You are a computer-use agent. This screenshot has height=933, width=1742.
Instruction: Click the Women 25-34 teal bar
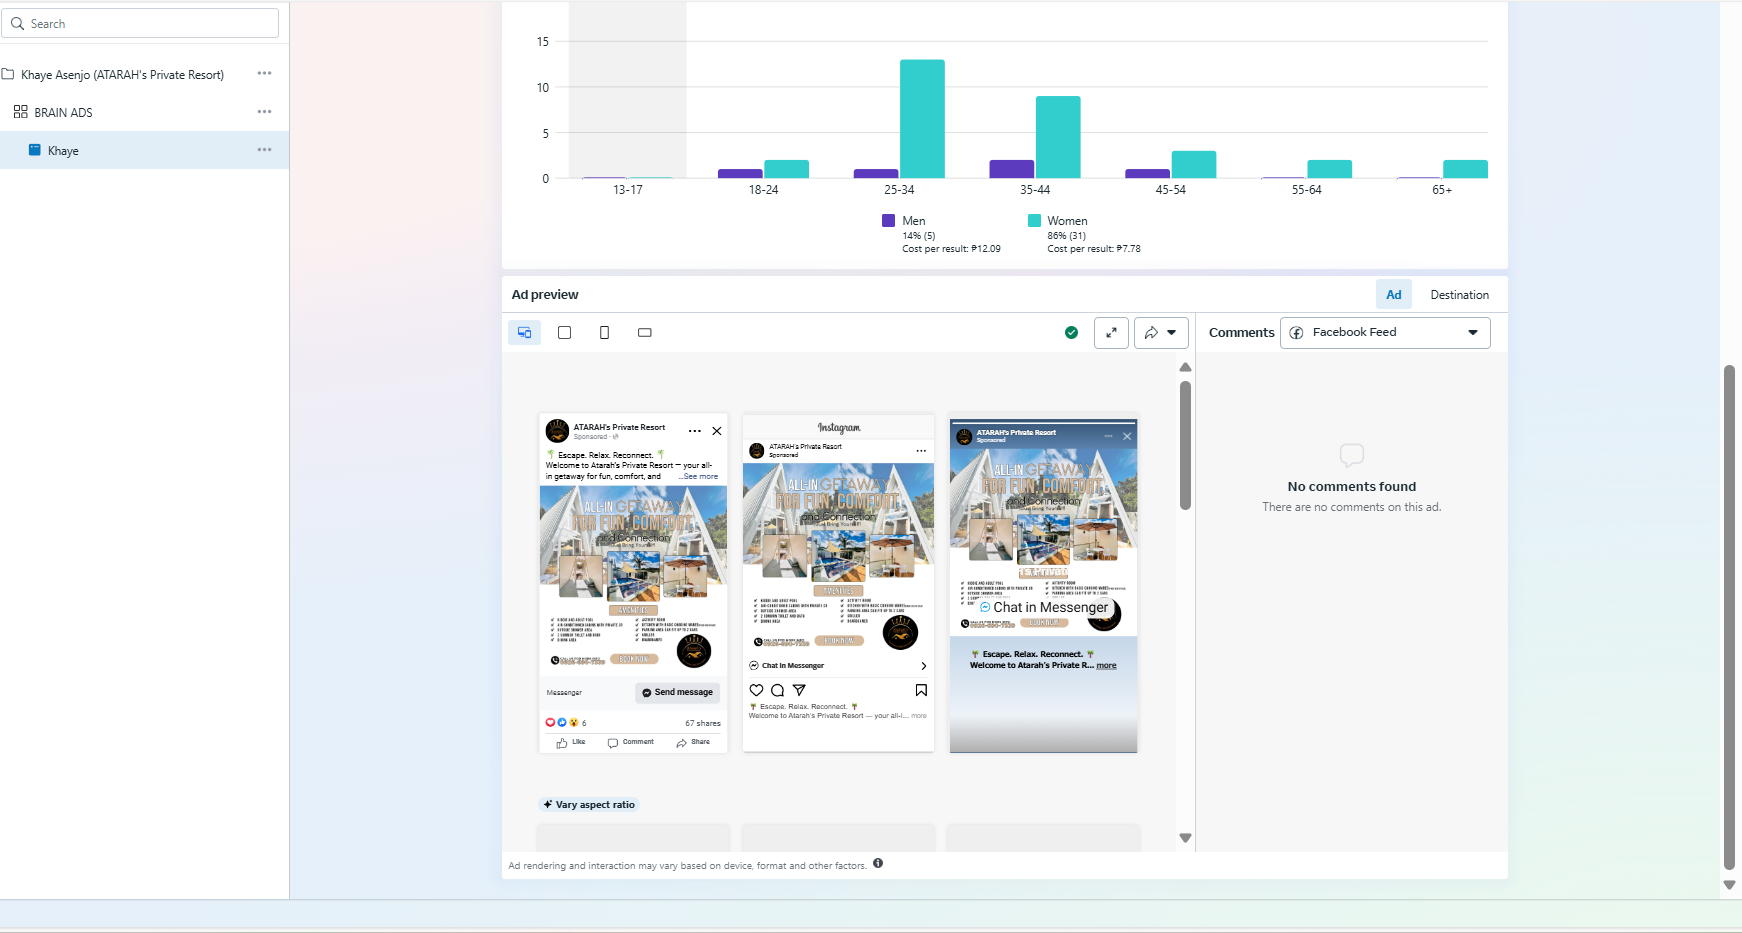click(921, 118)
